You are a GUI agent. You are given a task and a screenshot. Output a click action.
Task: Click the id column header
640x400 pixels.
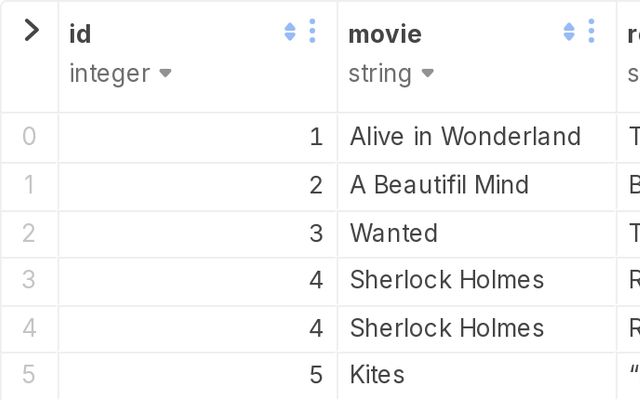pyautogui.click(x=80, y=34)
